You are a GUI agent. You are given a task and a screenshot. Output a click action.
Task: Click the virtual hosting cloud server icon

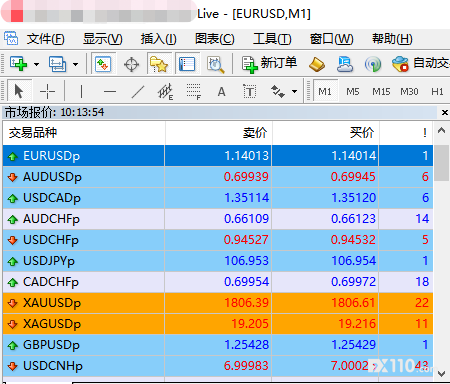pyautogui.click(x=345, y=64)
